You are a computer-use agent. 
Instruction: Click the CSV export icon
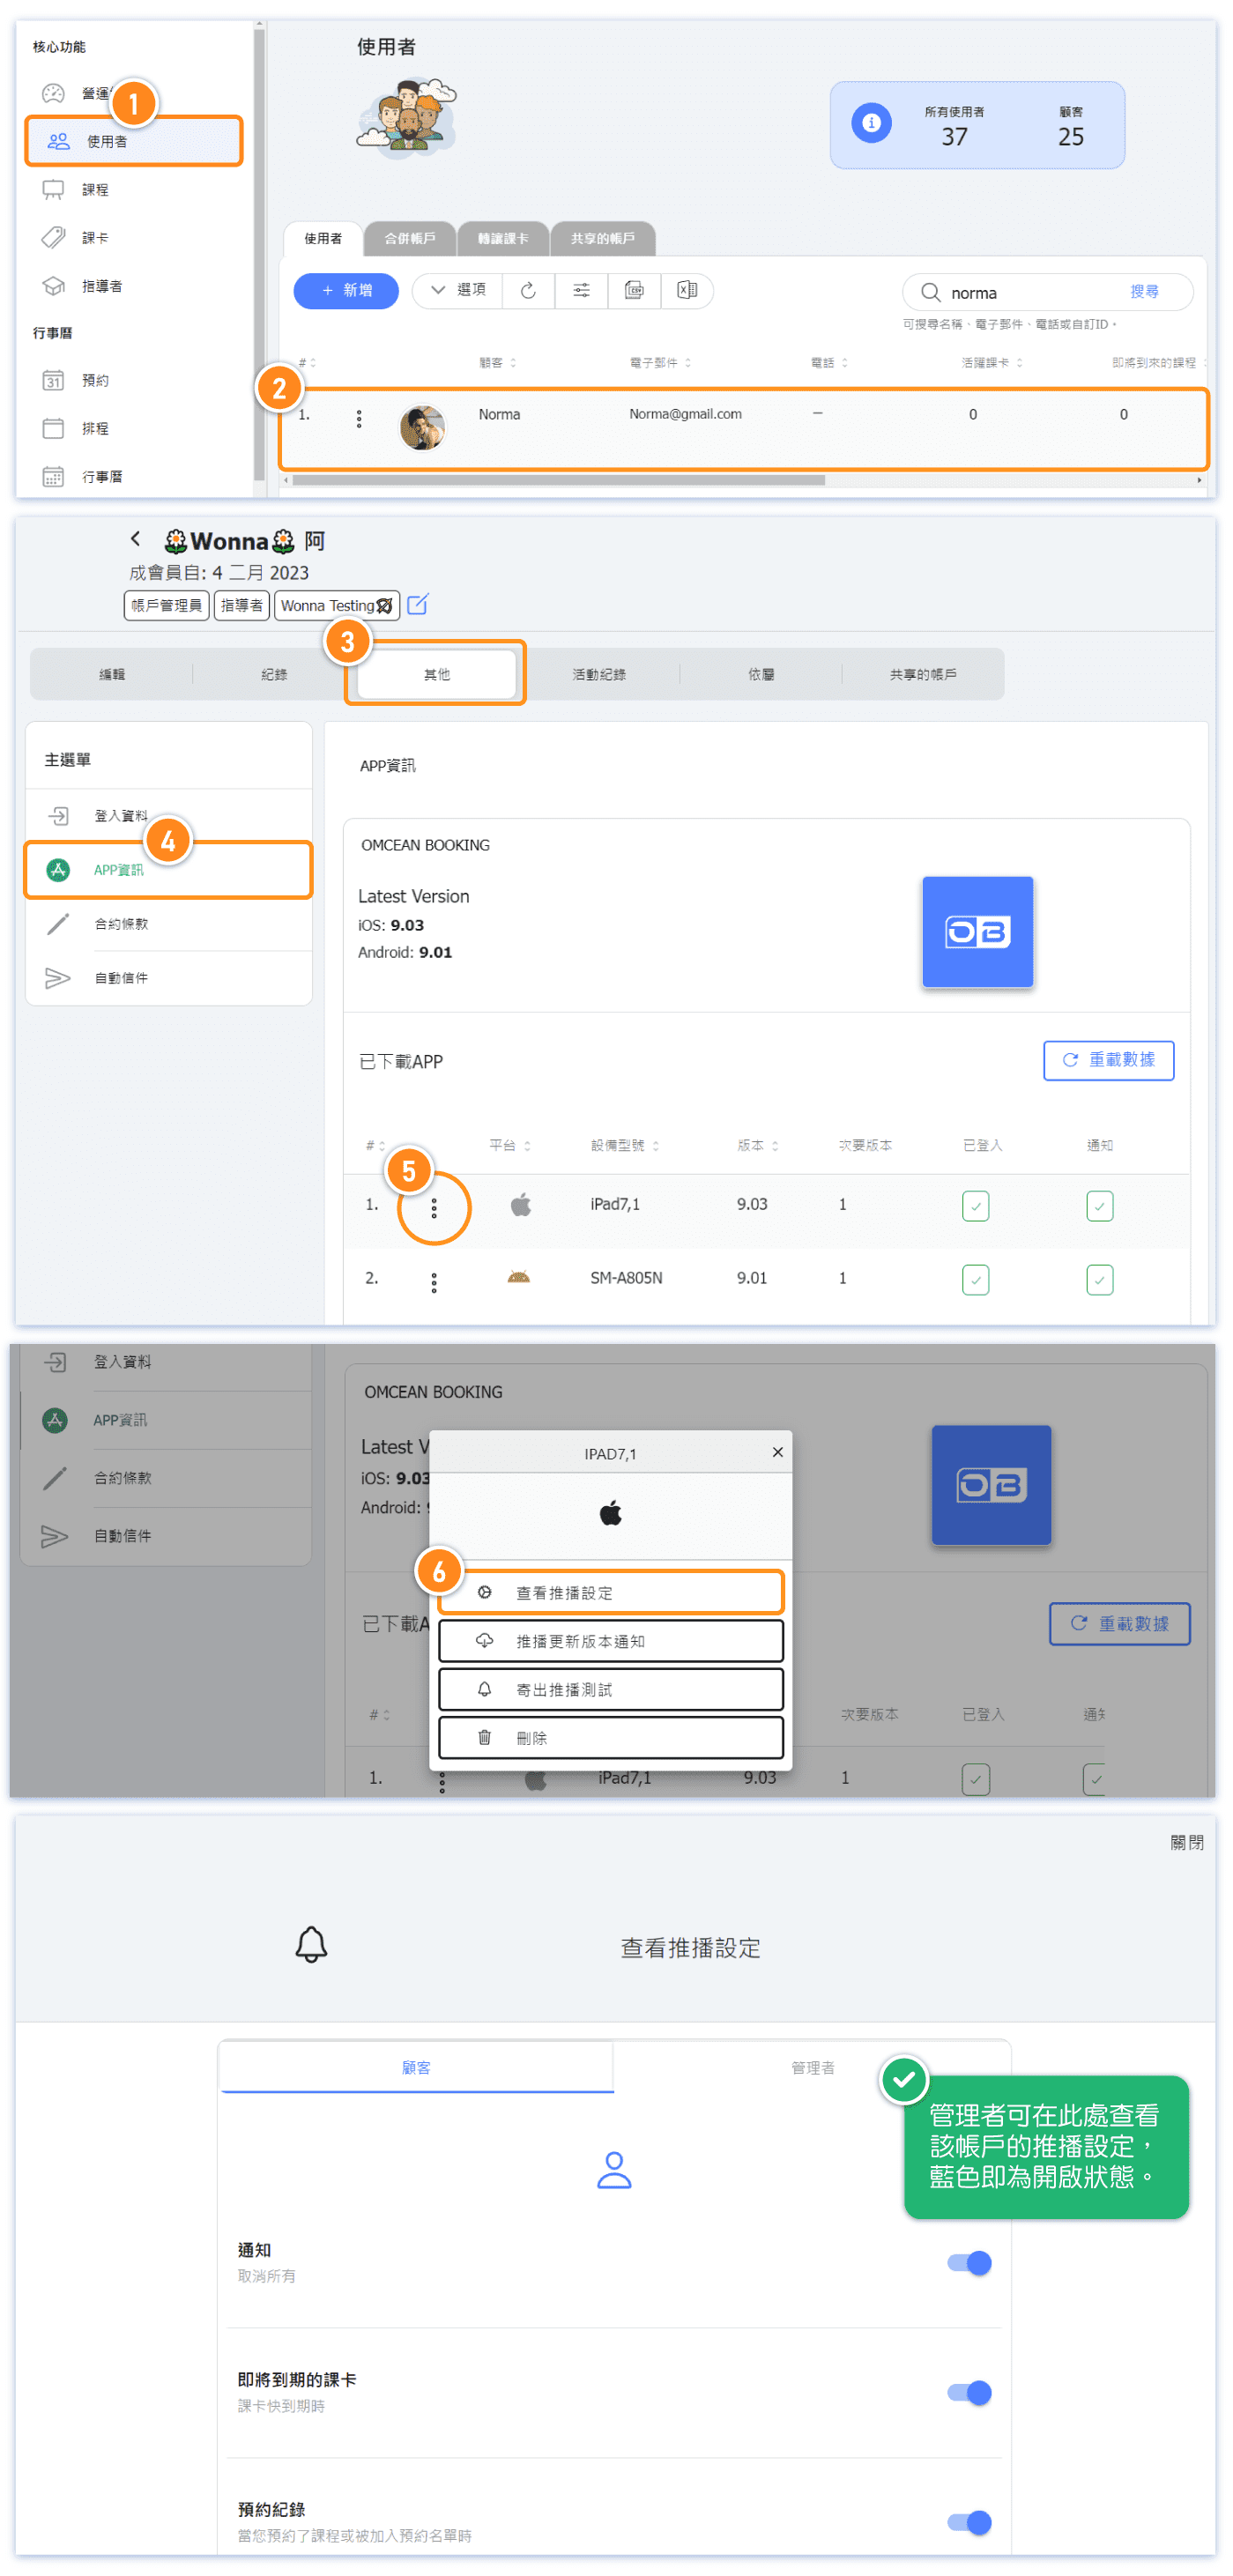click(x=634, y=291)
